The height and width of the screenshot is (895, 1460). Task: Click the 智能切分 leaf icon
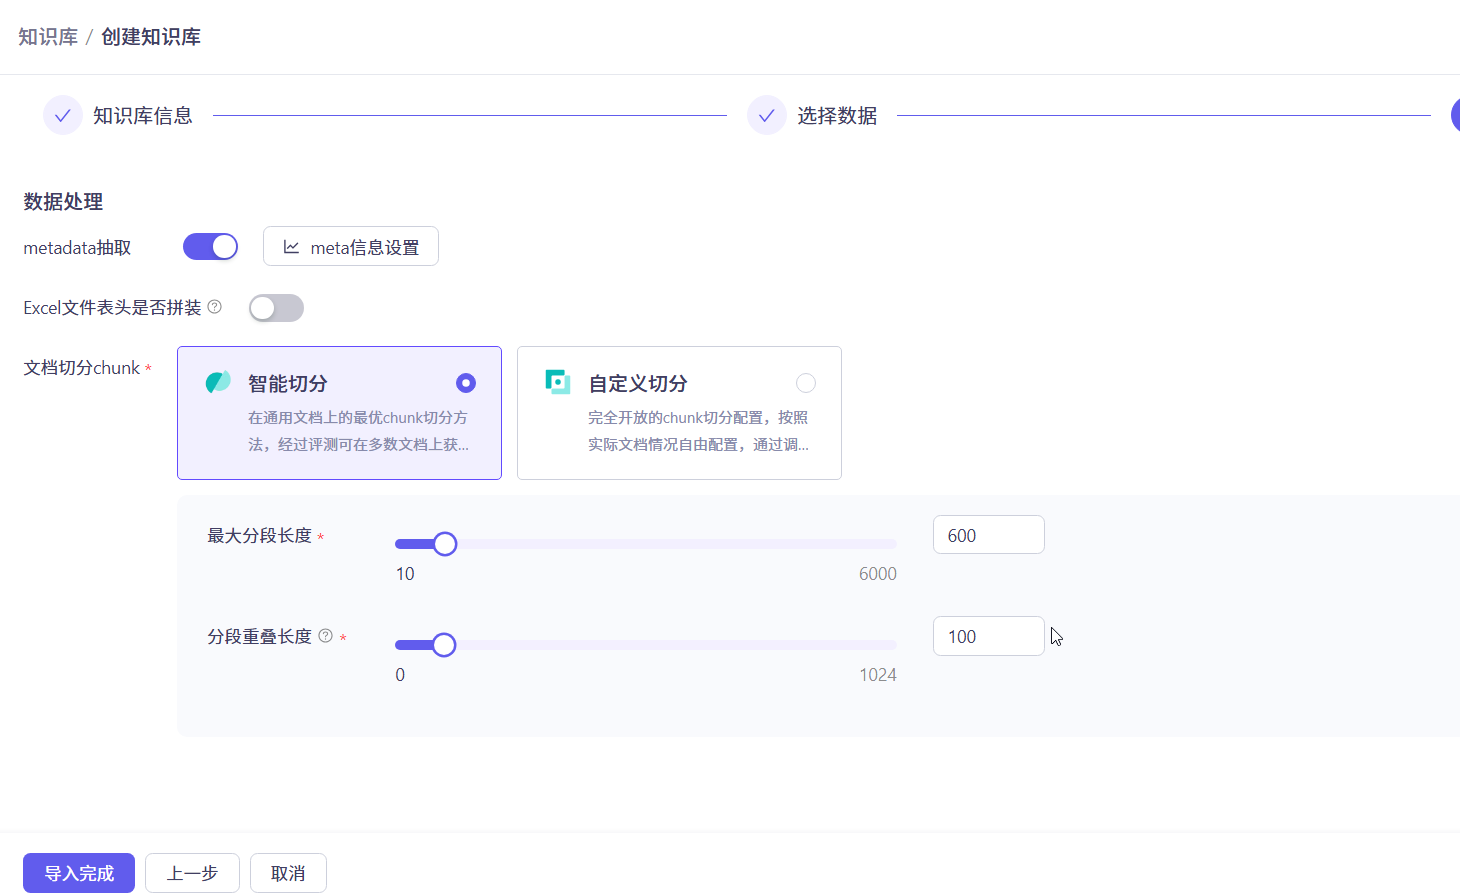218,382
